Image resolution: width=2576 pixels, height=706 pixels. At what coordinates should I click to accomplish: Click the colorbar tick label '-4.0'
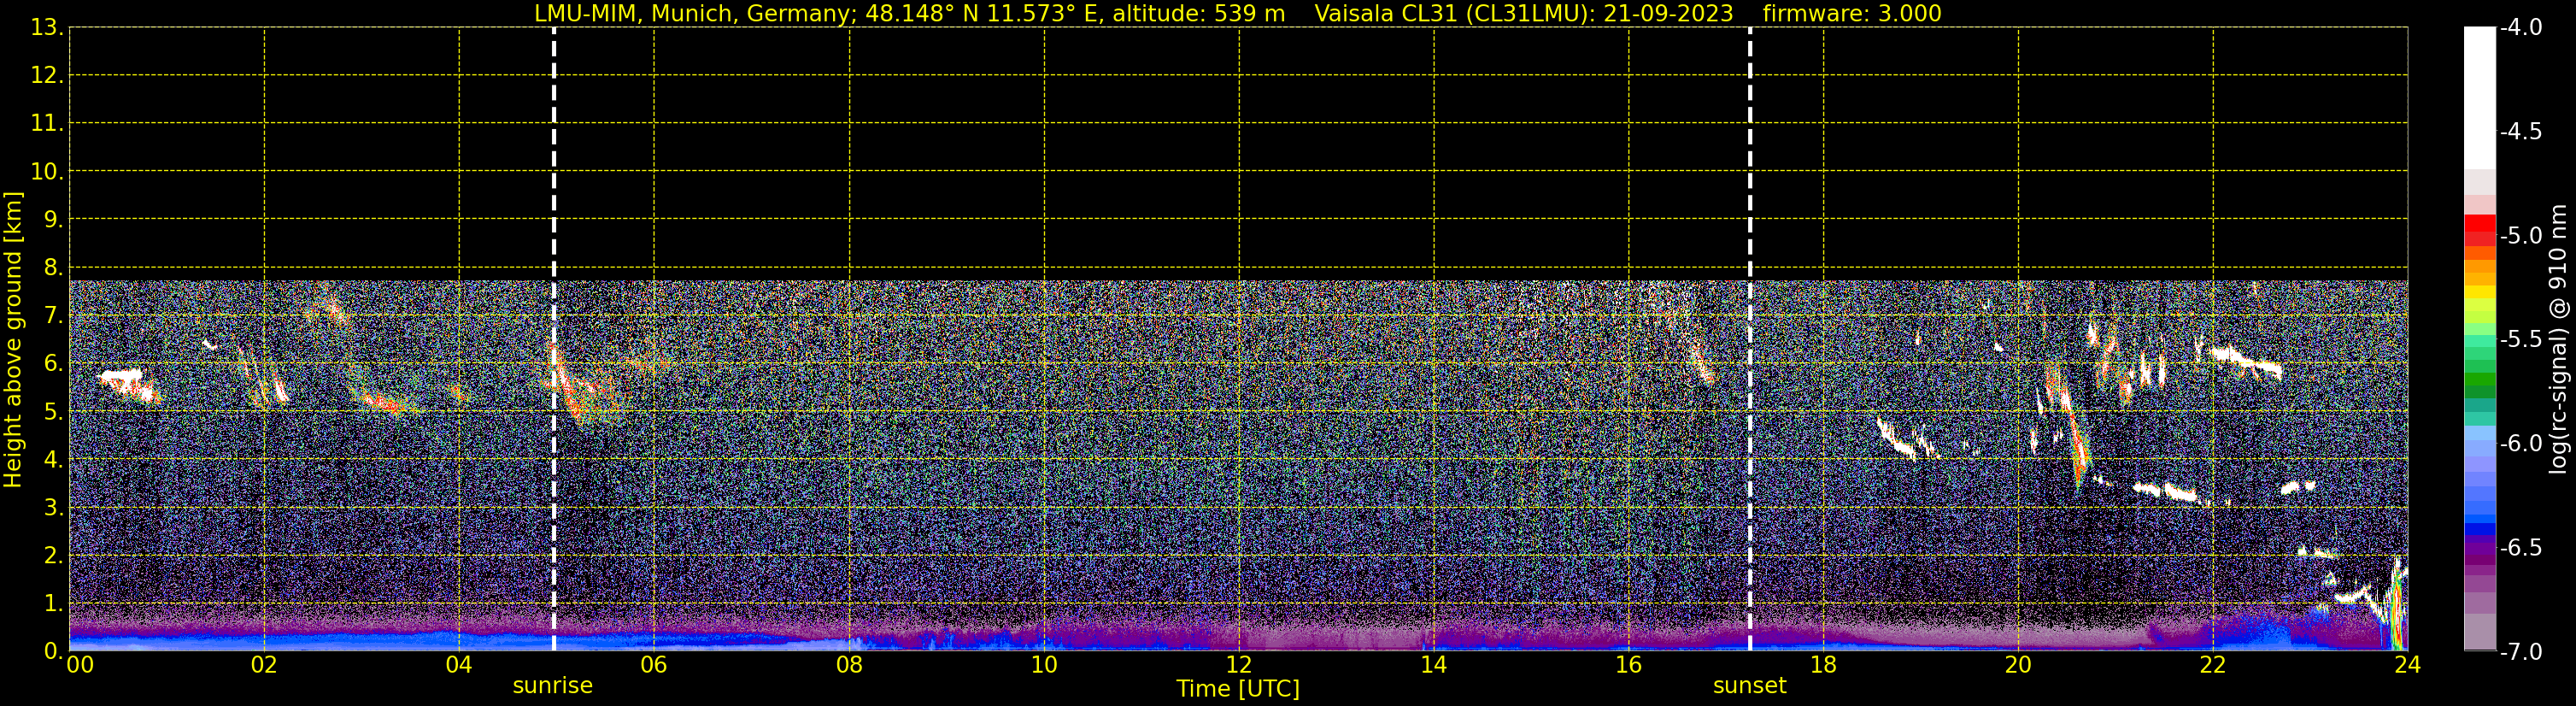pos(2520,27)
